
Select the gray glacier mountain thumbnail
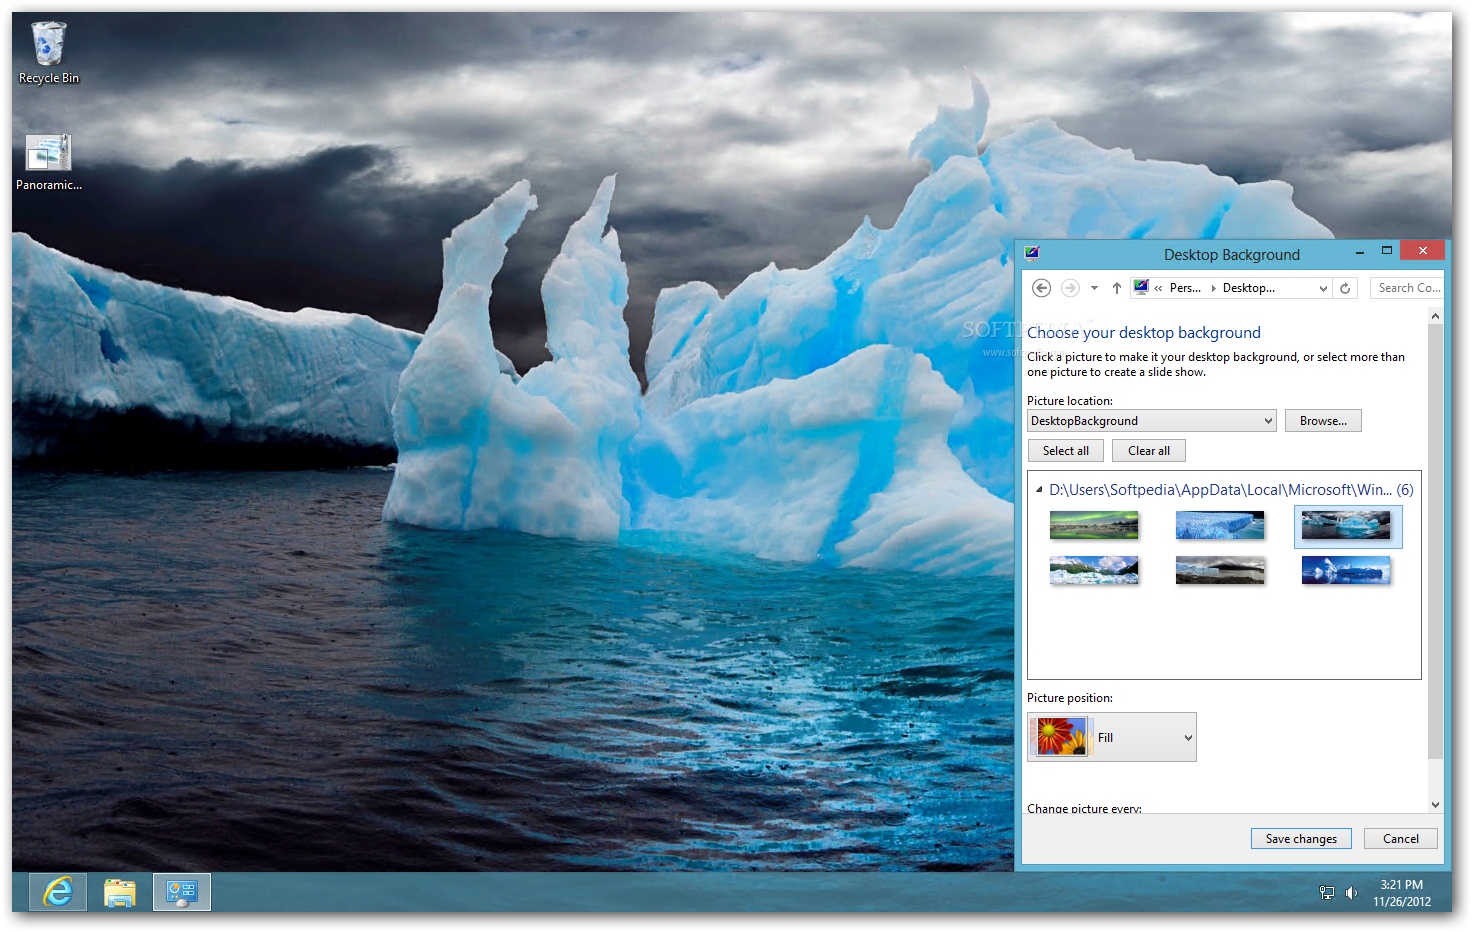[1220, 570]
